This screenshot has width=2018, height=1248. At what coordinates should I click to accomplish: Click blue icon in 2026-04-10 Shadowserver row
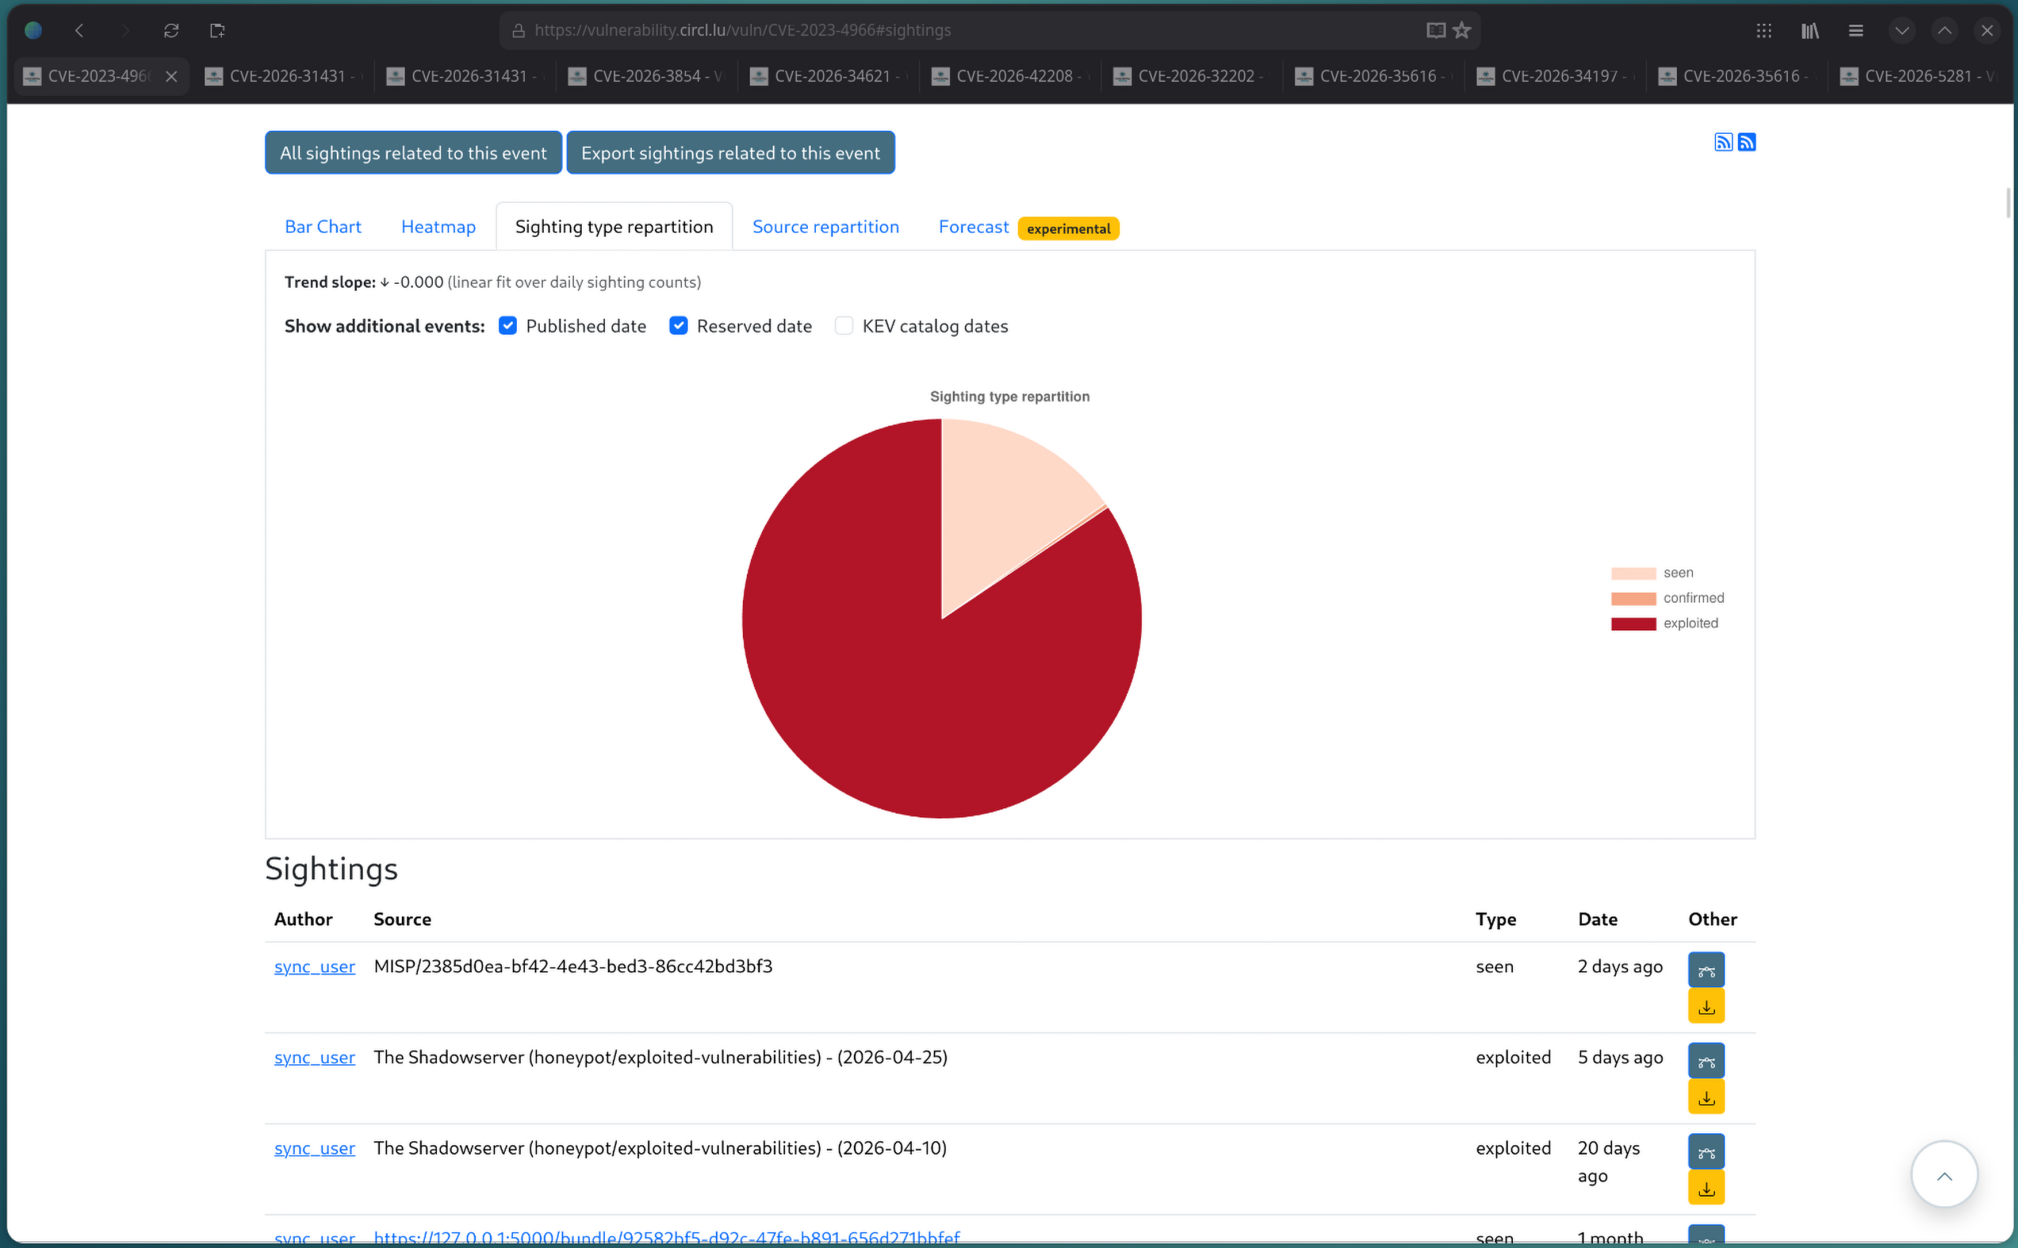pos(1706,1151)
